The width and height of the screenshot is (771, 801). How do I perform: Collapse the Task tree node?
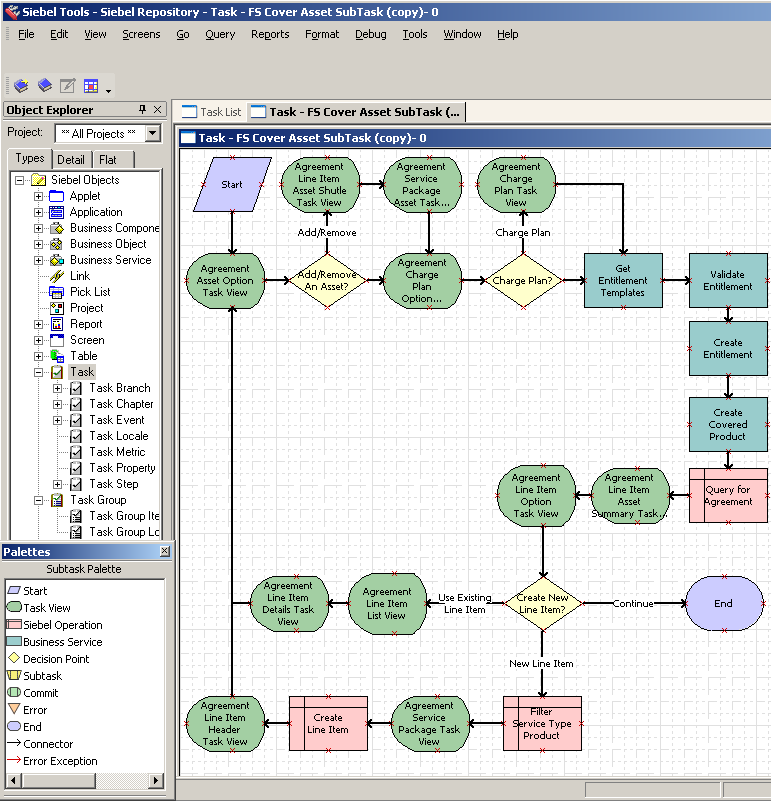(38, 372)
